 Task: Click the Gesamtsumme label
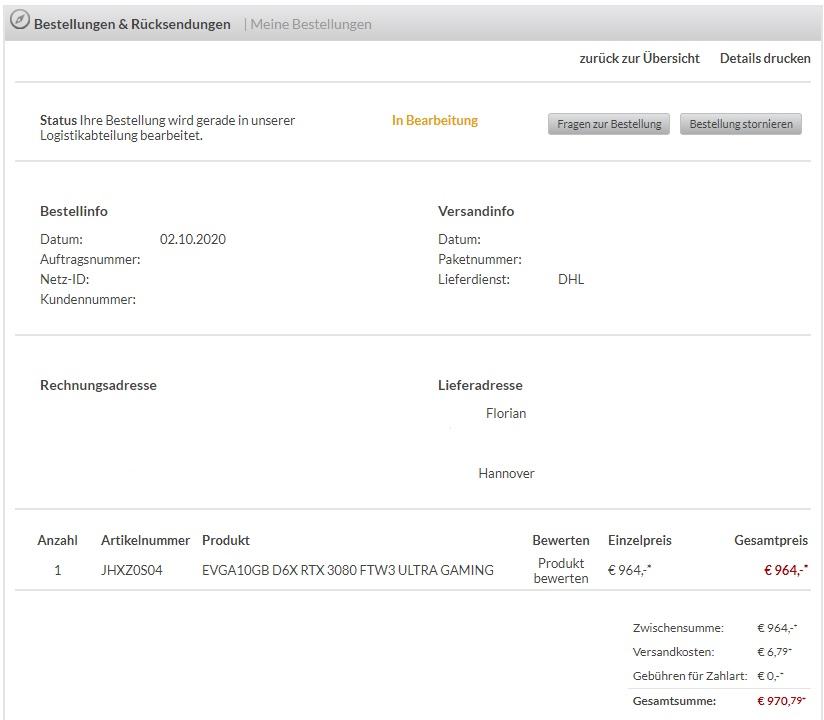(674, 701)
